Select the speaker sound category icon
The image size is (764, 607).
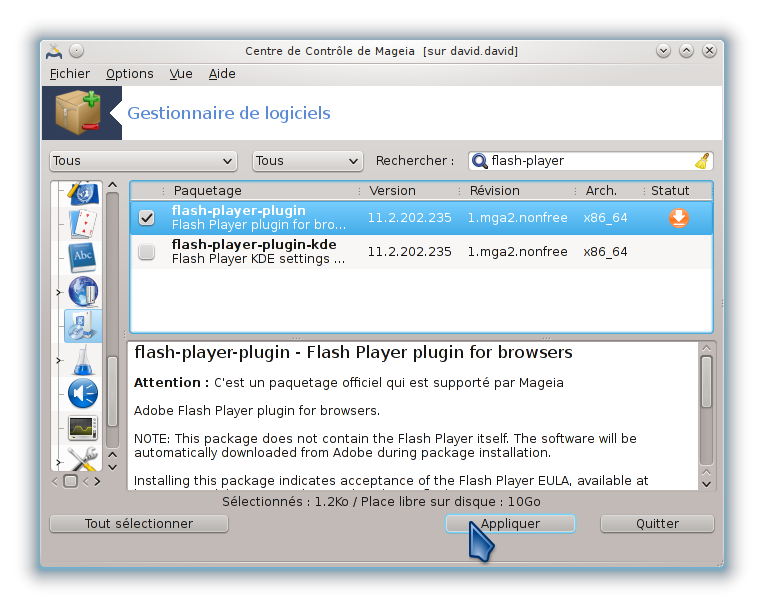(x=83, y=393)
